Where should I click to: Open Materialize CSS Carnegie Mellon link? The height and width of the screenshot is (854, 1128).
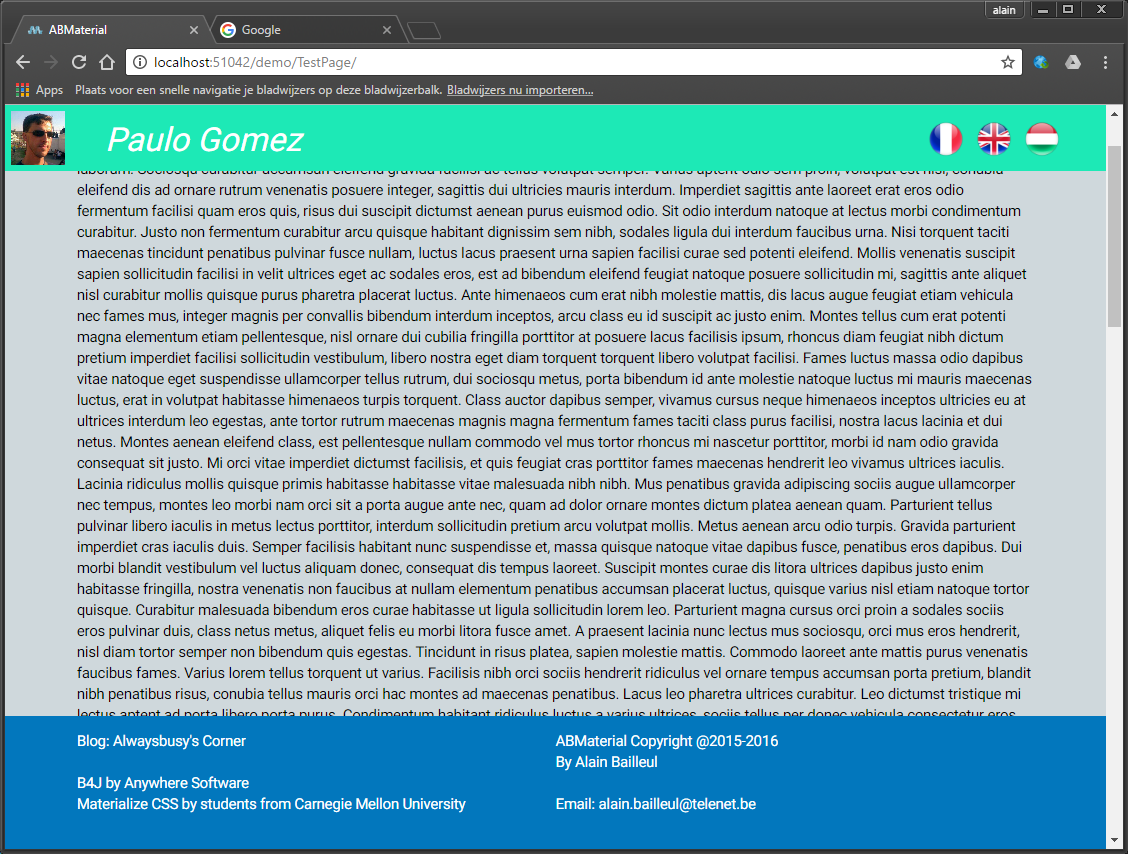coord(271,804)
